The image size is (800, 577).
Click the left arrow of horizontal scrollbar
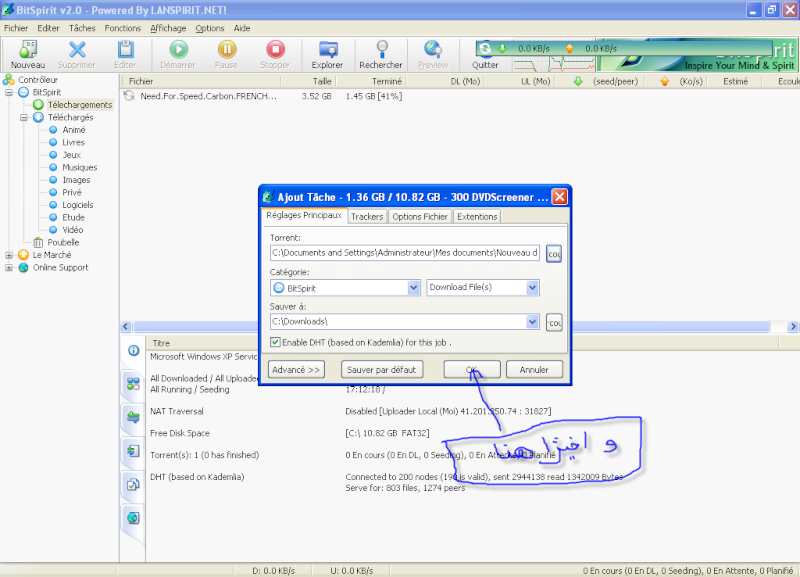coord(126,327)
